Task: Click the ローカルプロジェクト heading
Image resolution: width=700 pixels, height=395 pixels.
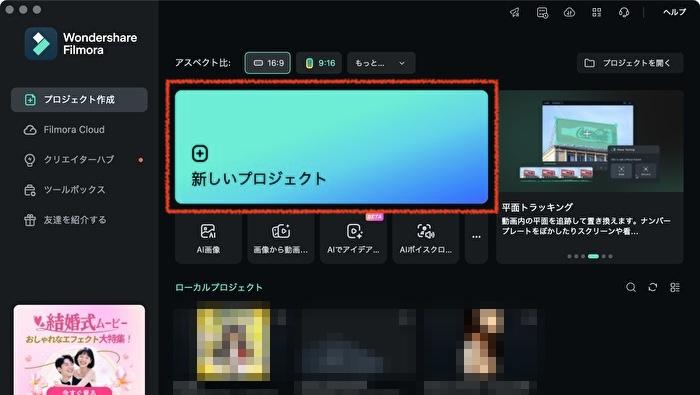Action: point(219,287)
